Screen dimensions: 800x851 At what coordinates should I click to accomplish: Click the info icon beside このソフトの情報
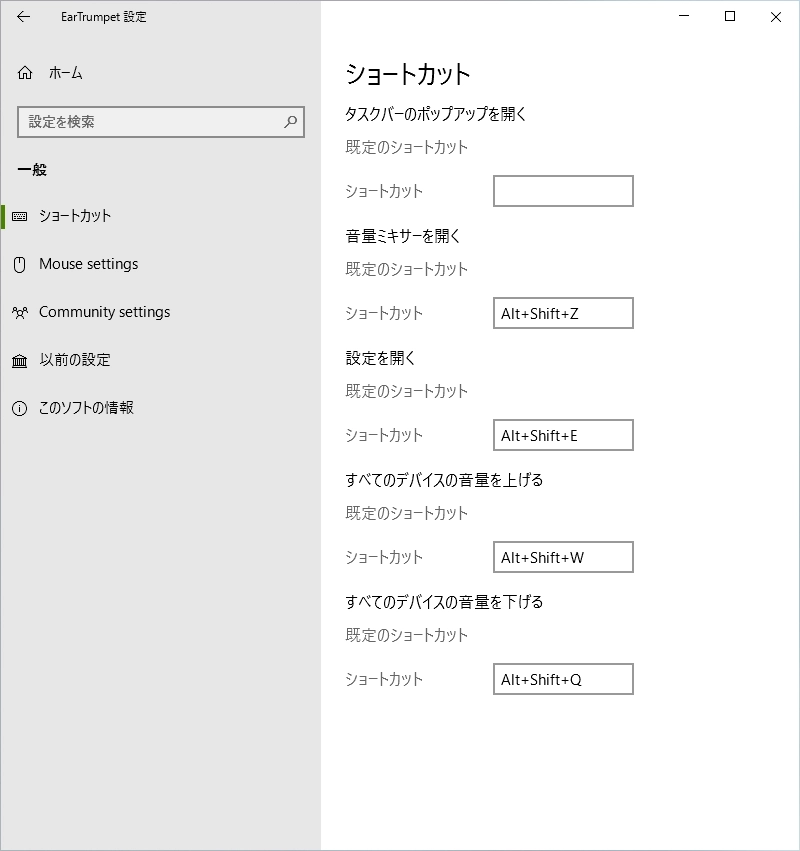(x=19, y=408)
